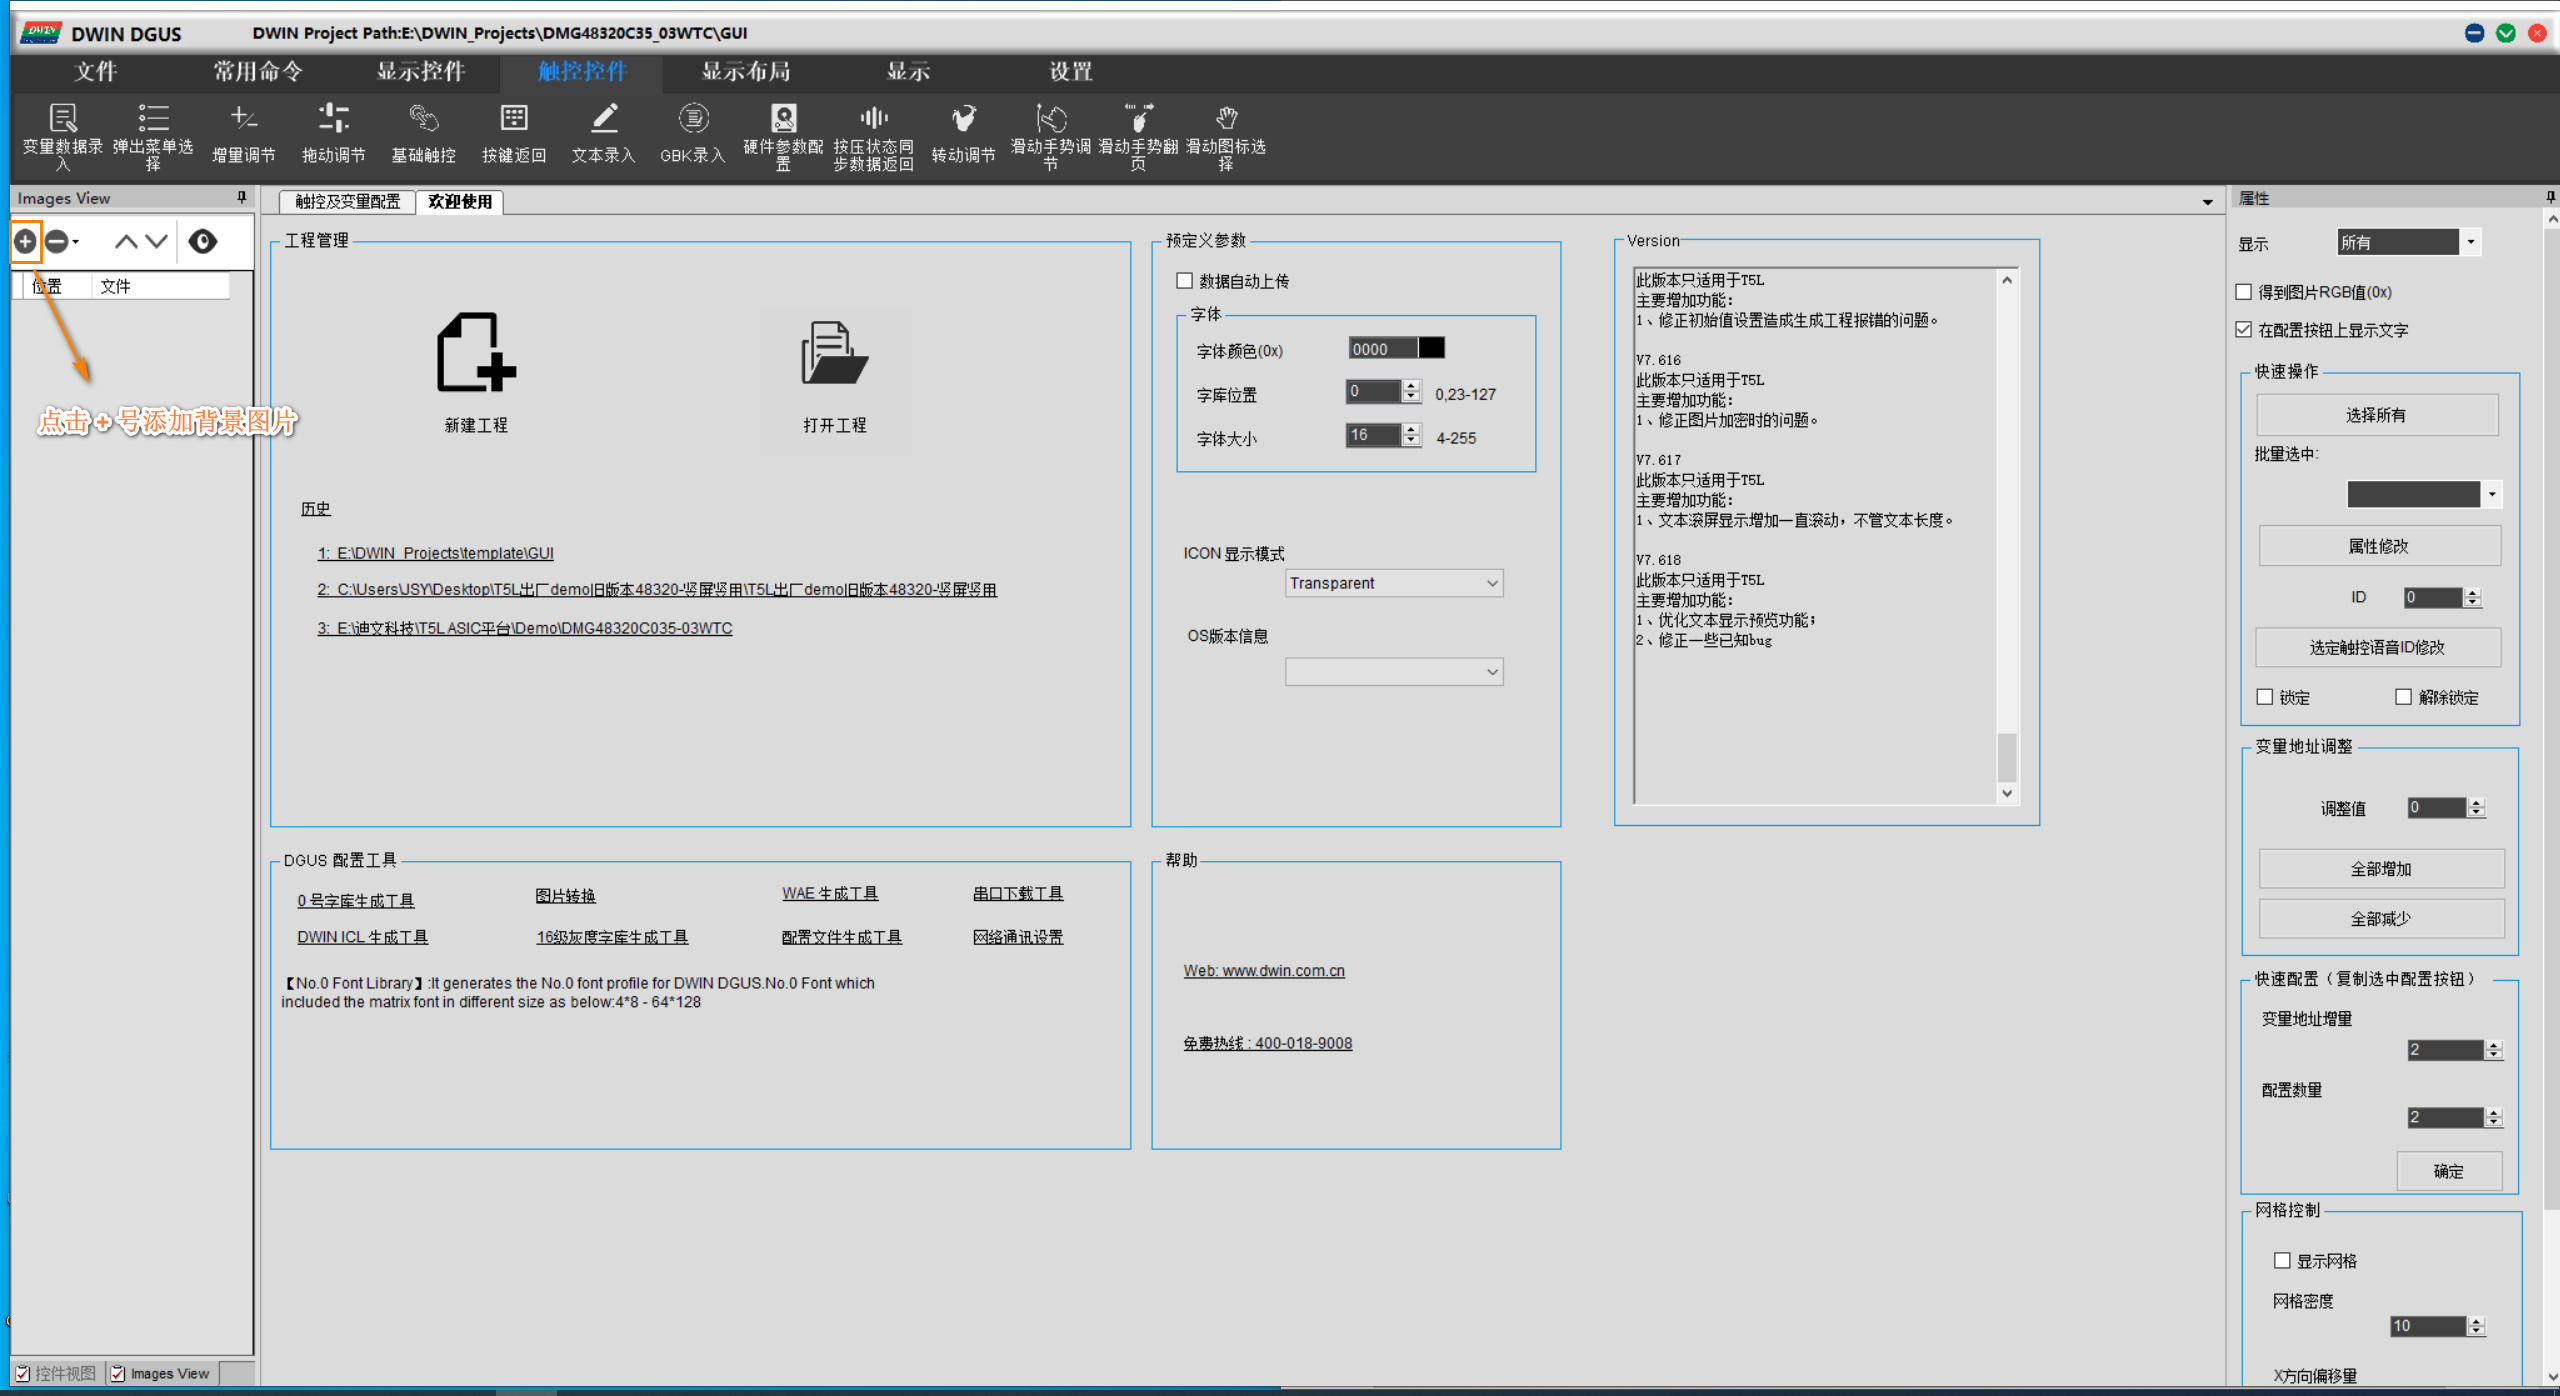Viewport: 2560px width, 1396px height.
Task: Select the 按压状态同步数据返回 tool
Action: 873,136
